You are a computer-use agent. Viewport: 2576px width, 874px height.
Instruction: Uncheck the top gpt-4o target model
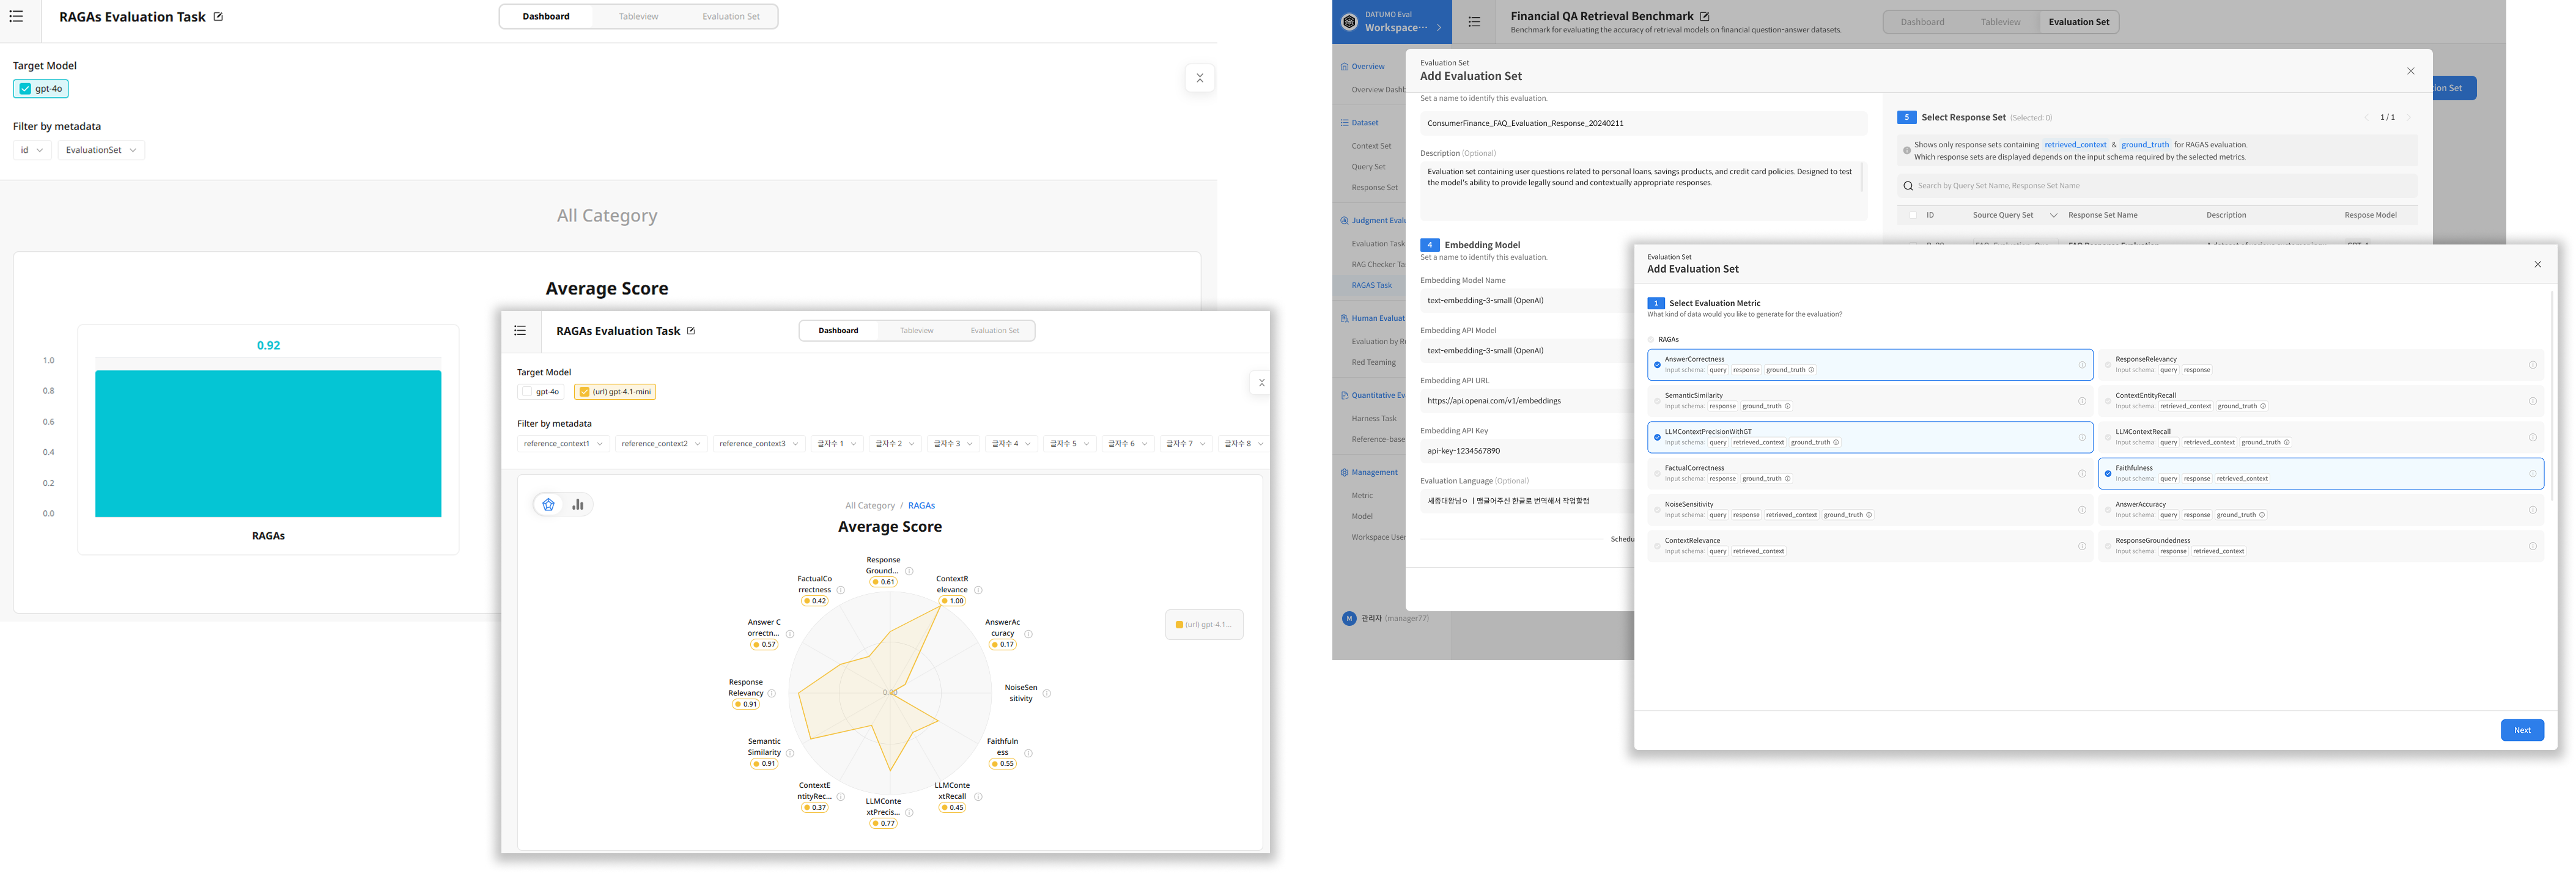(26, 89)
